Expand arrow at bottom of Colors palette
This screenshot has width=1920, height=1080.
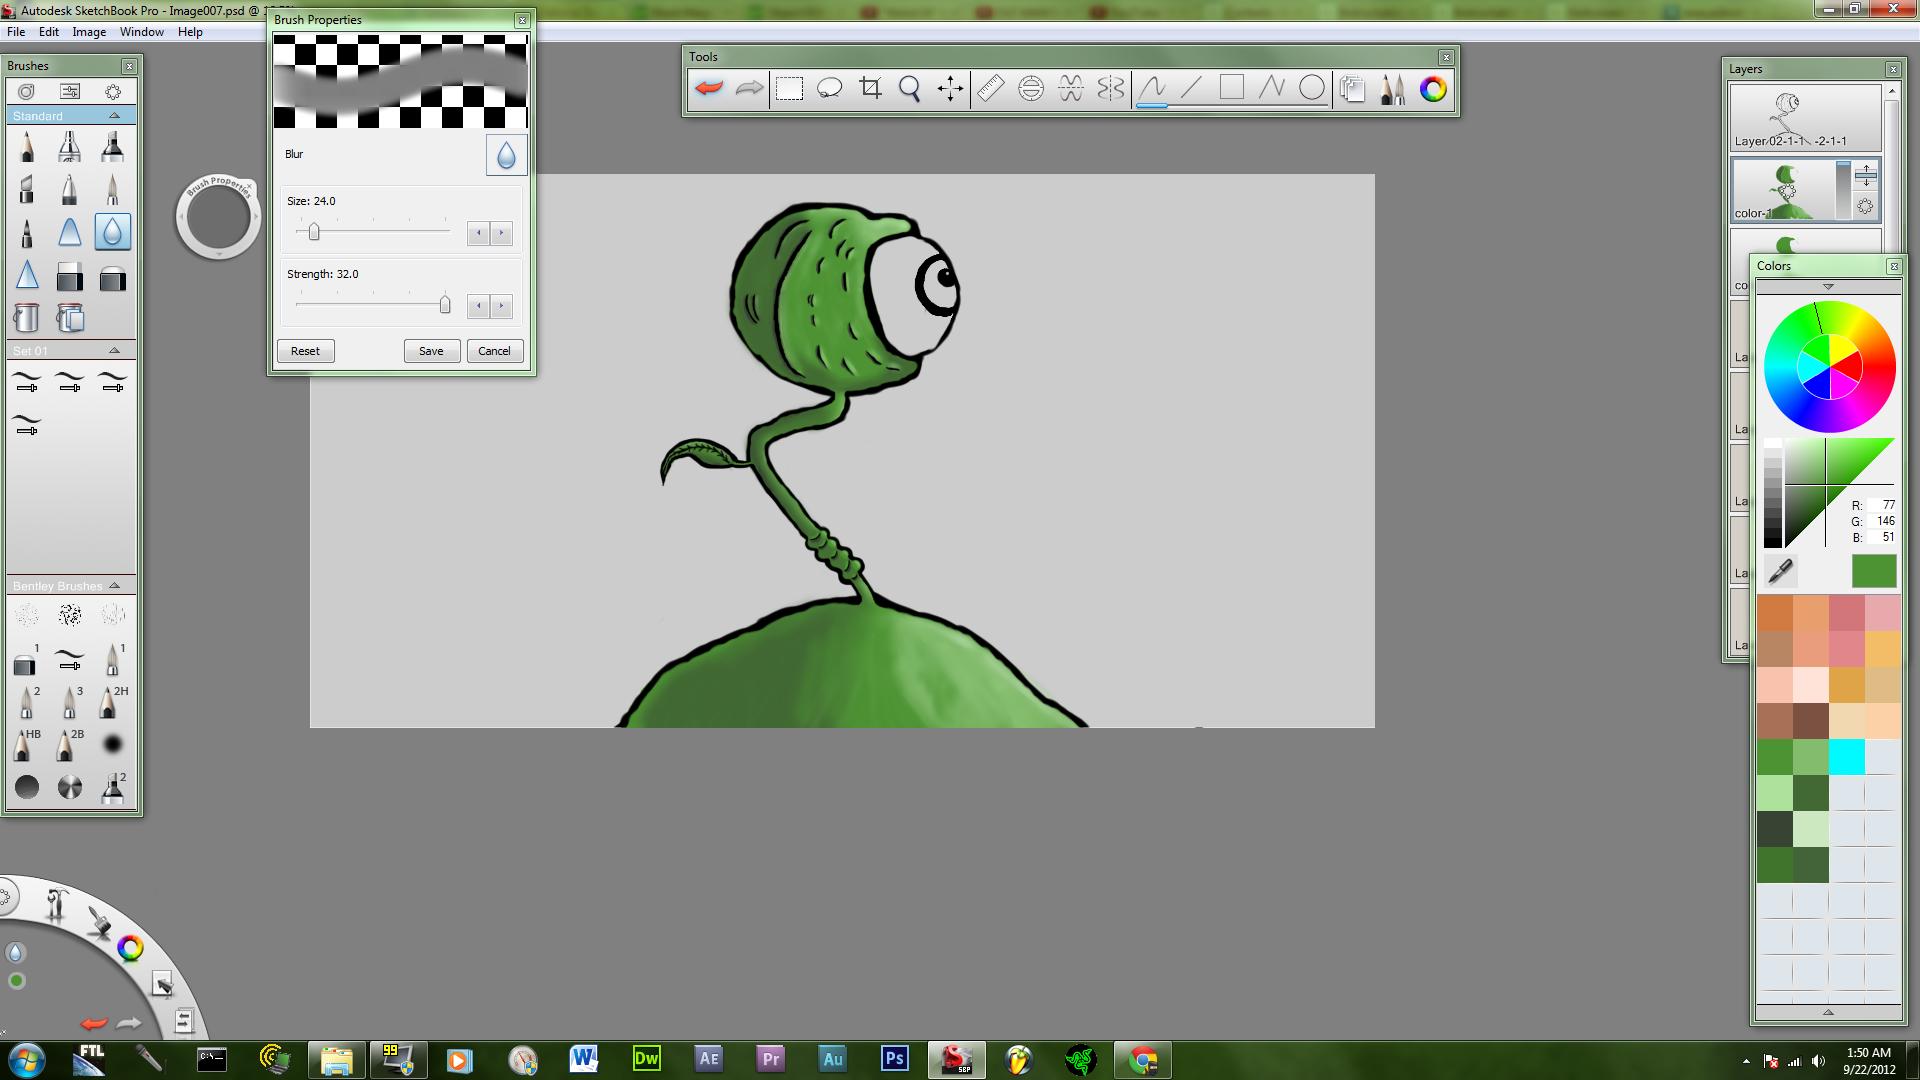pyautogui.click(x=1828, y=1012)
